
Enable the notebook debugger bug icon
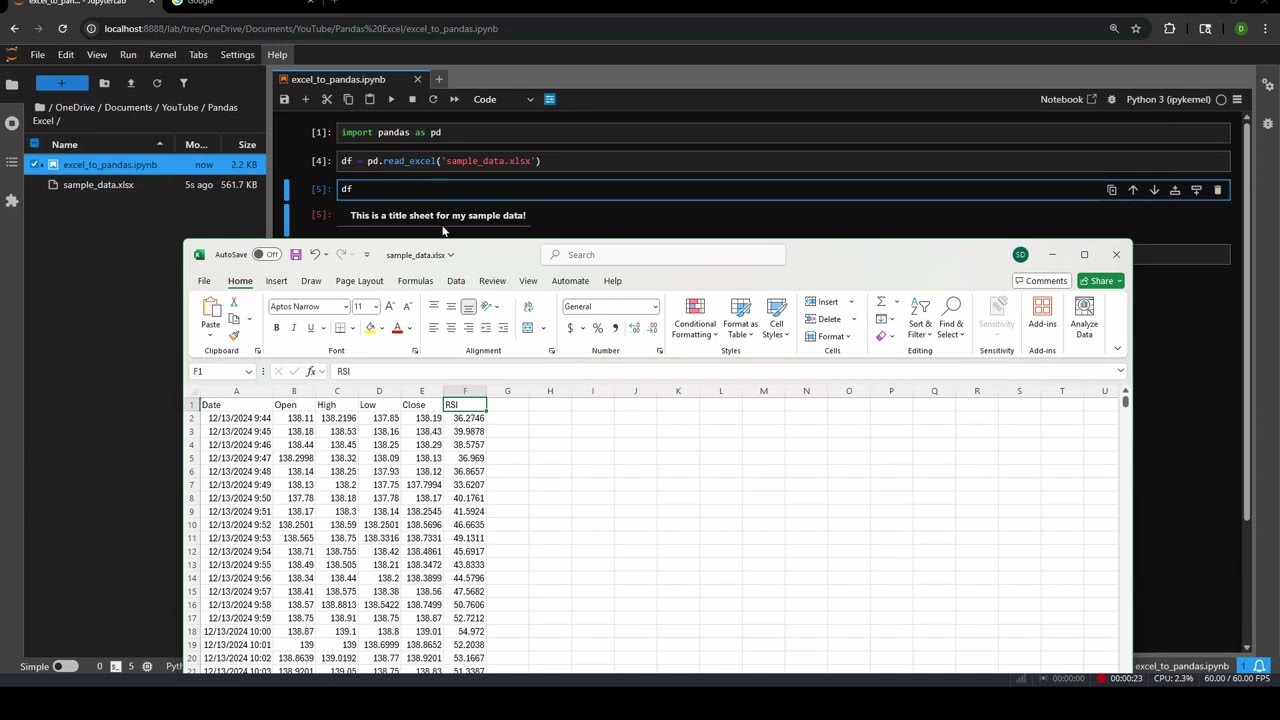[x=1111, y=99]
